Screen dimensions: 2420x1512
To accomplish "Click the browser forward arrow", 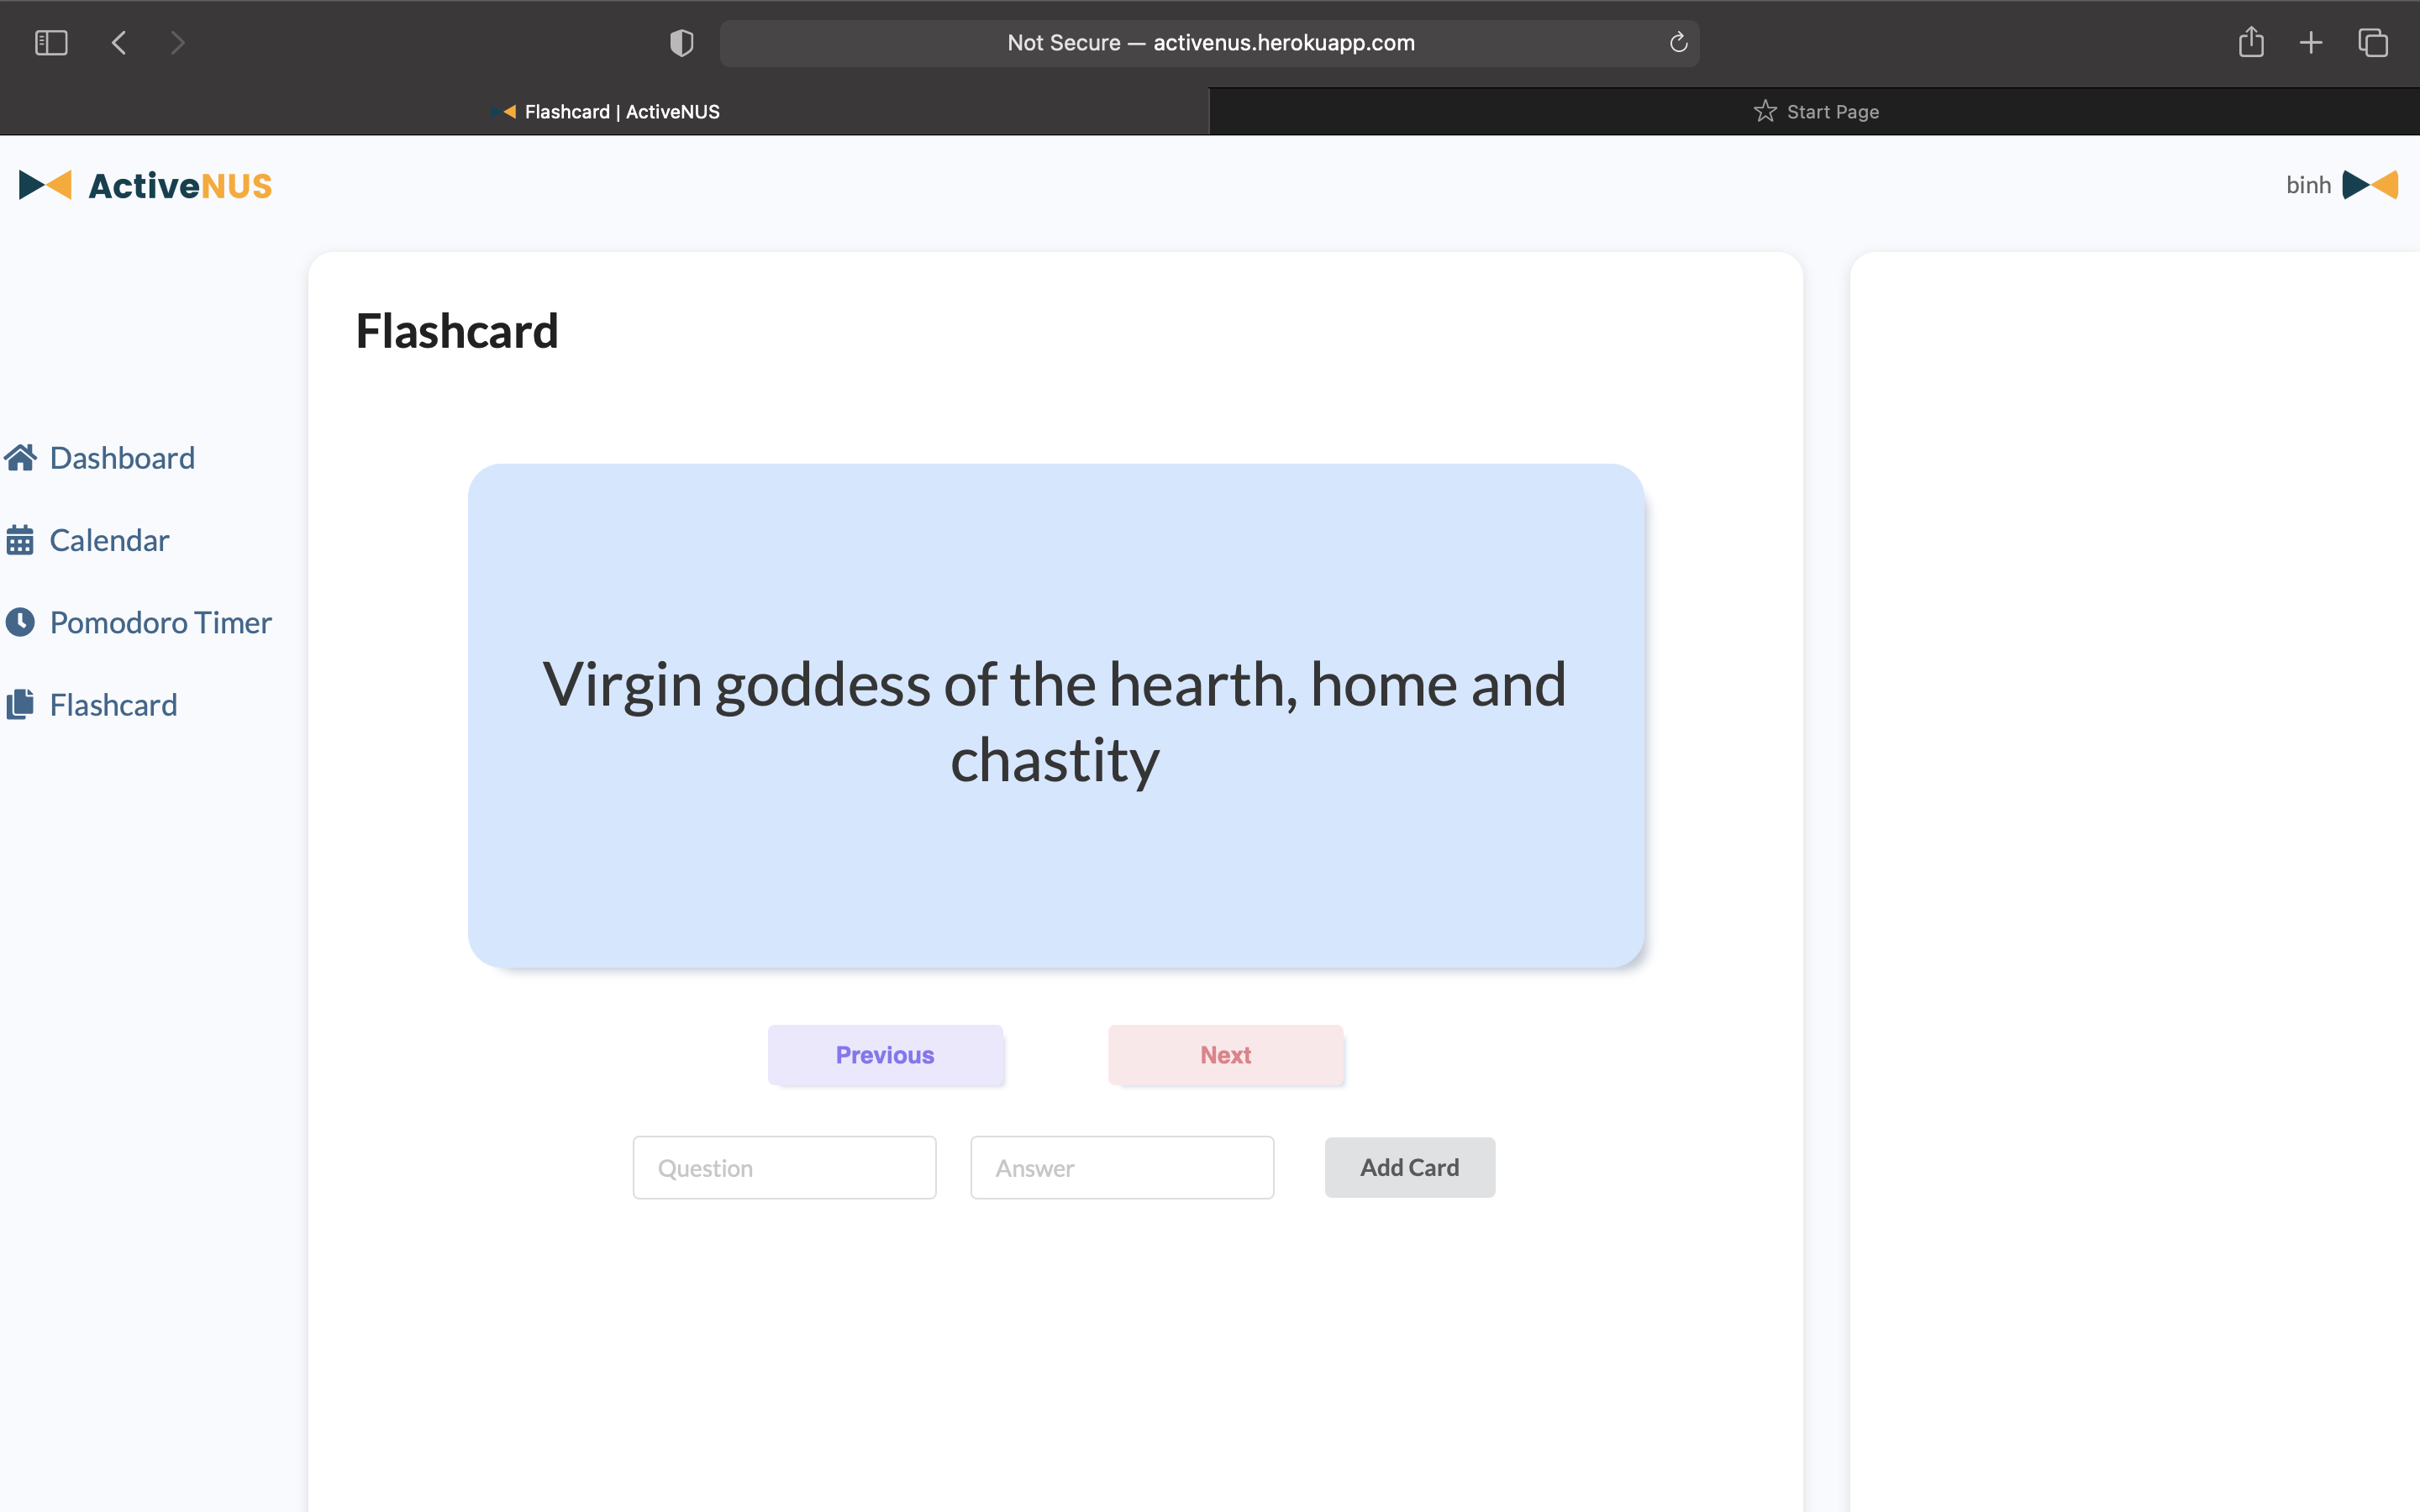I will tap(177, 43).
